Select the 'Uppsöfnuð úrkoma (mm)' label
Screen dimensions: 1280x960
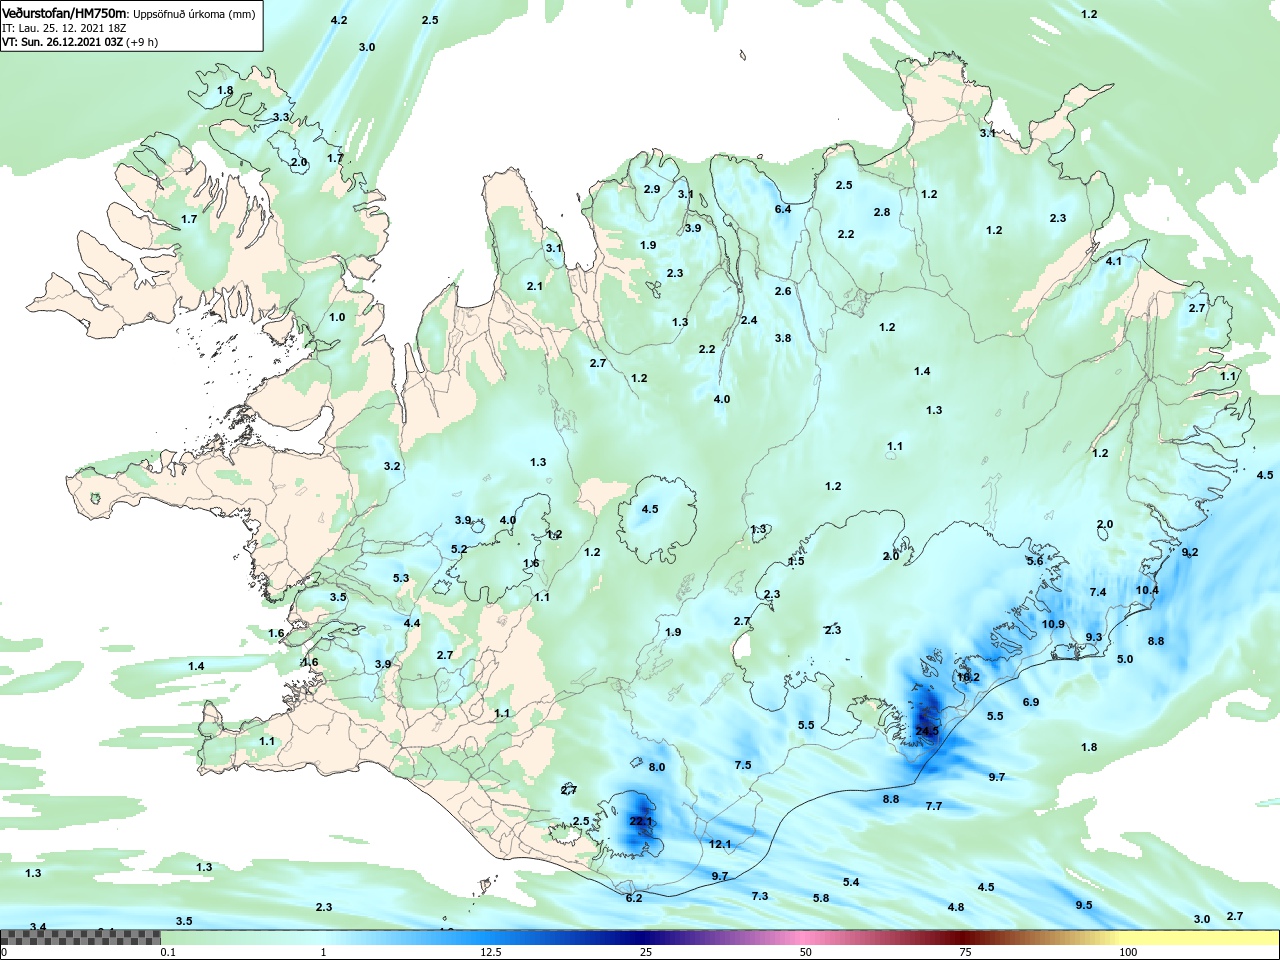pos(194,14)
